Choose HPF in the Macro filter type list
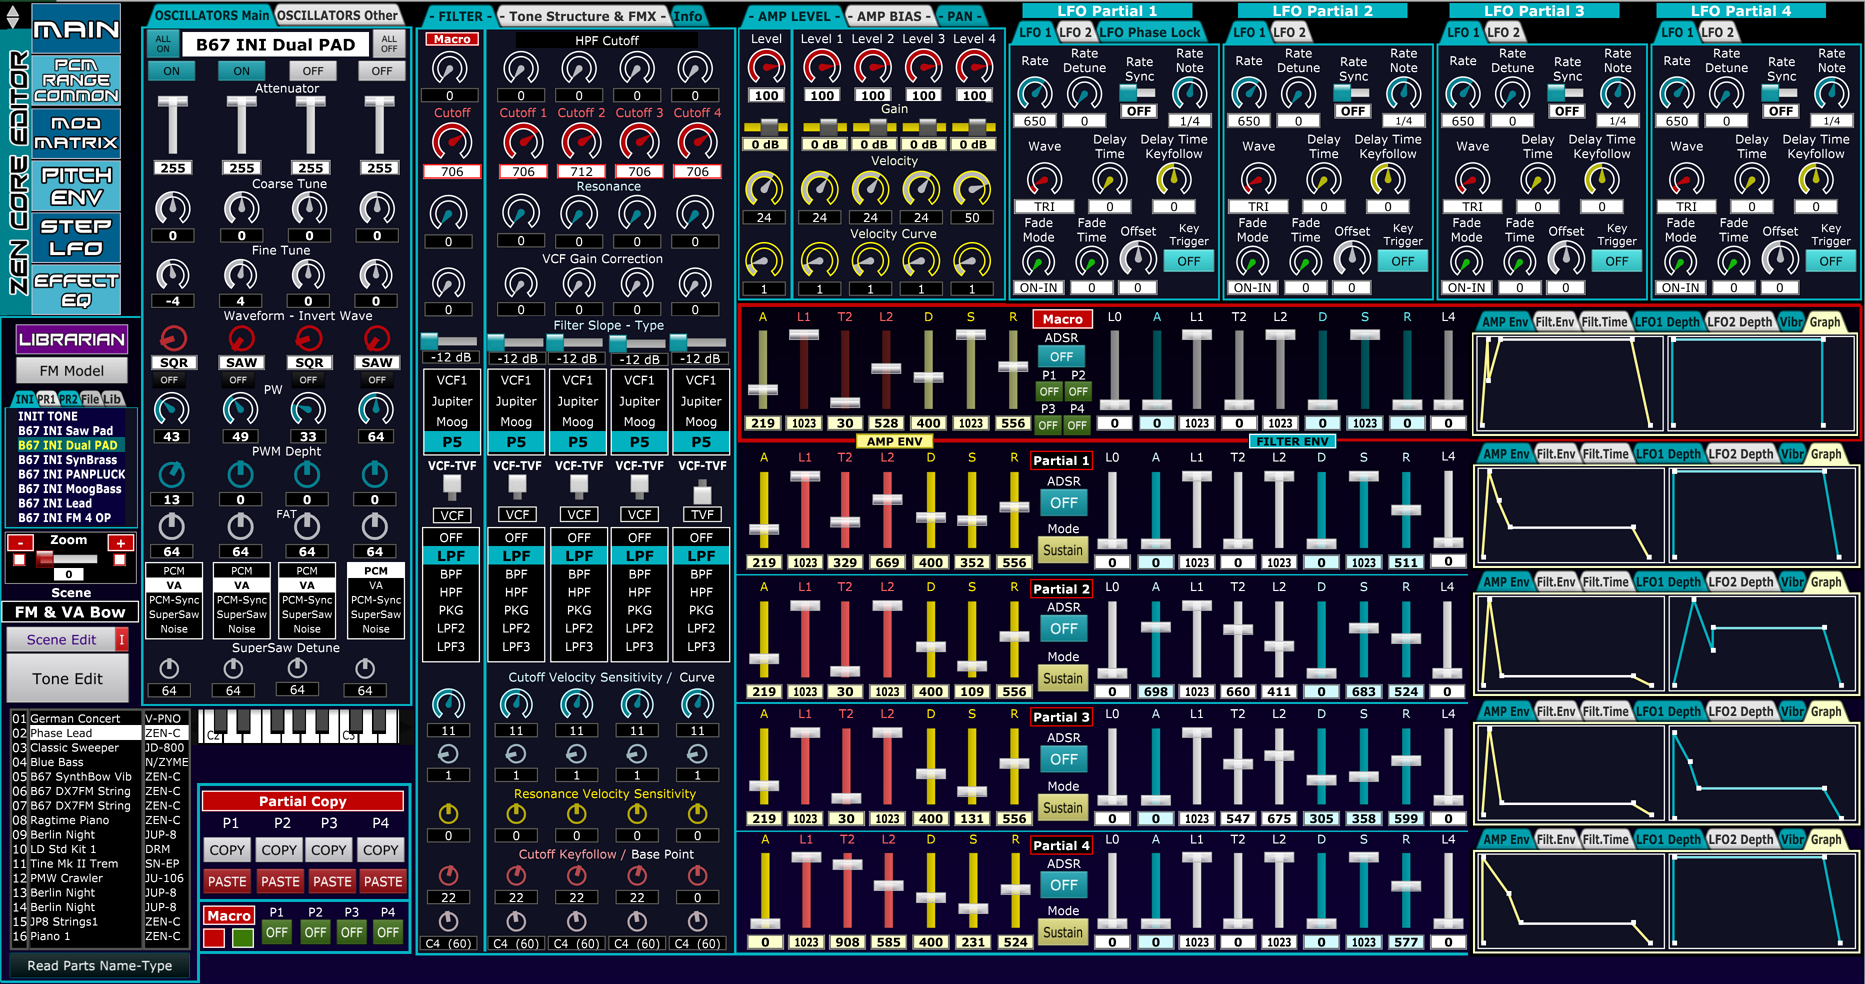This screenshot has height=984, width=1865. [451, 592]
